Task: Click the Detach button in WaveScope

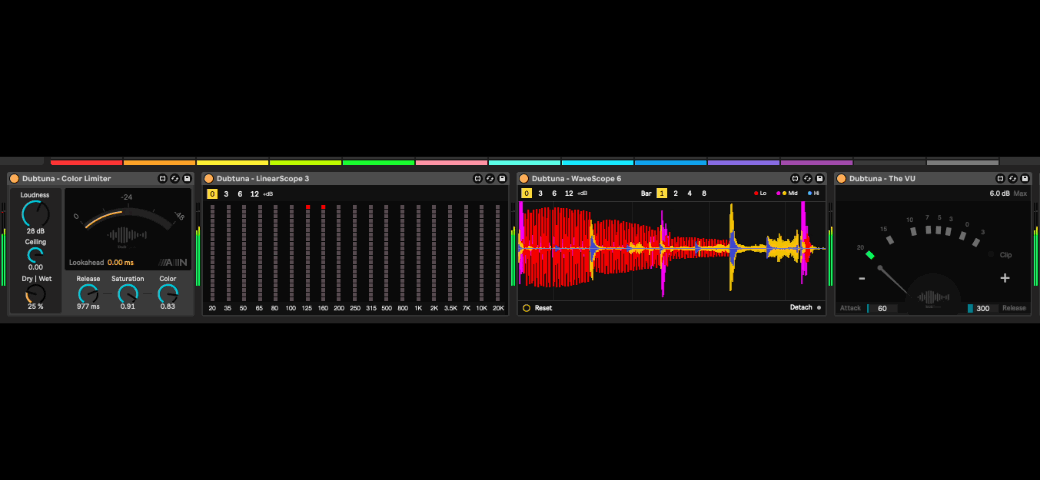Action: 805,308
